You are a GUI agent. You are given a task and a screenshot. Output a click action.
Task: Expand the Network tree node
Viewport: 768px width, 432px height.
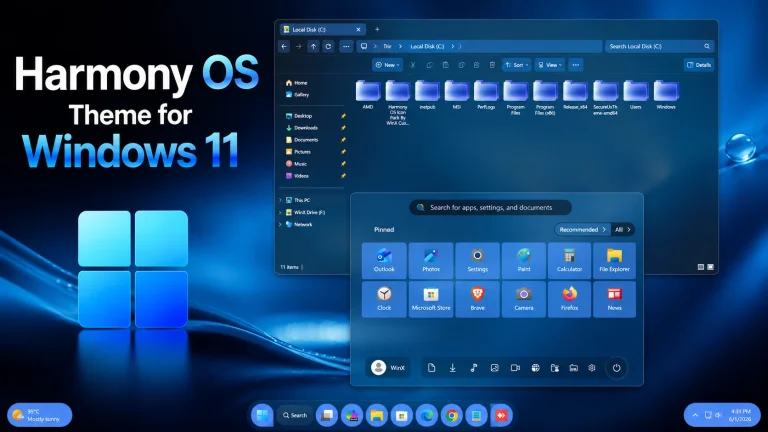point(280,224)
